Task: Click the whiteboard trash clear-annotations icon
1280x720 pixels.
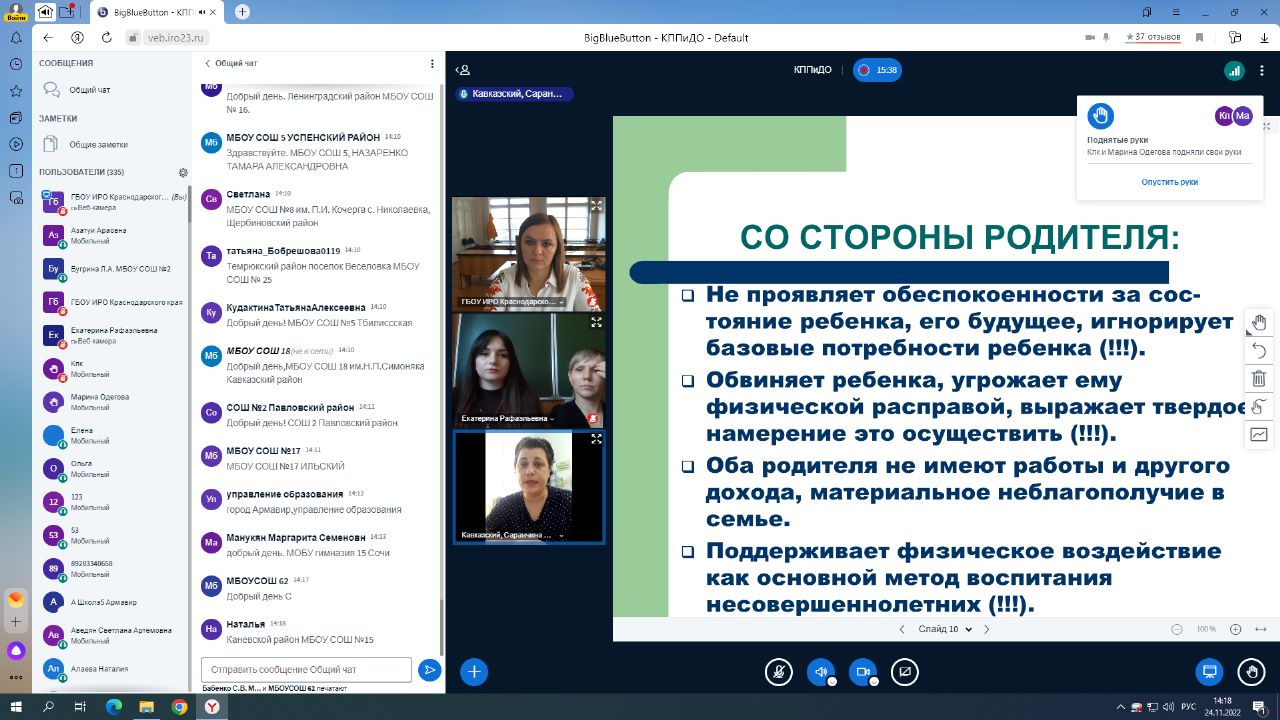Action: click(1259, 379)
